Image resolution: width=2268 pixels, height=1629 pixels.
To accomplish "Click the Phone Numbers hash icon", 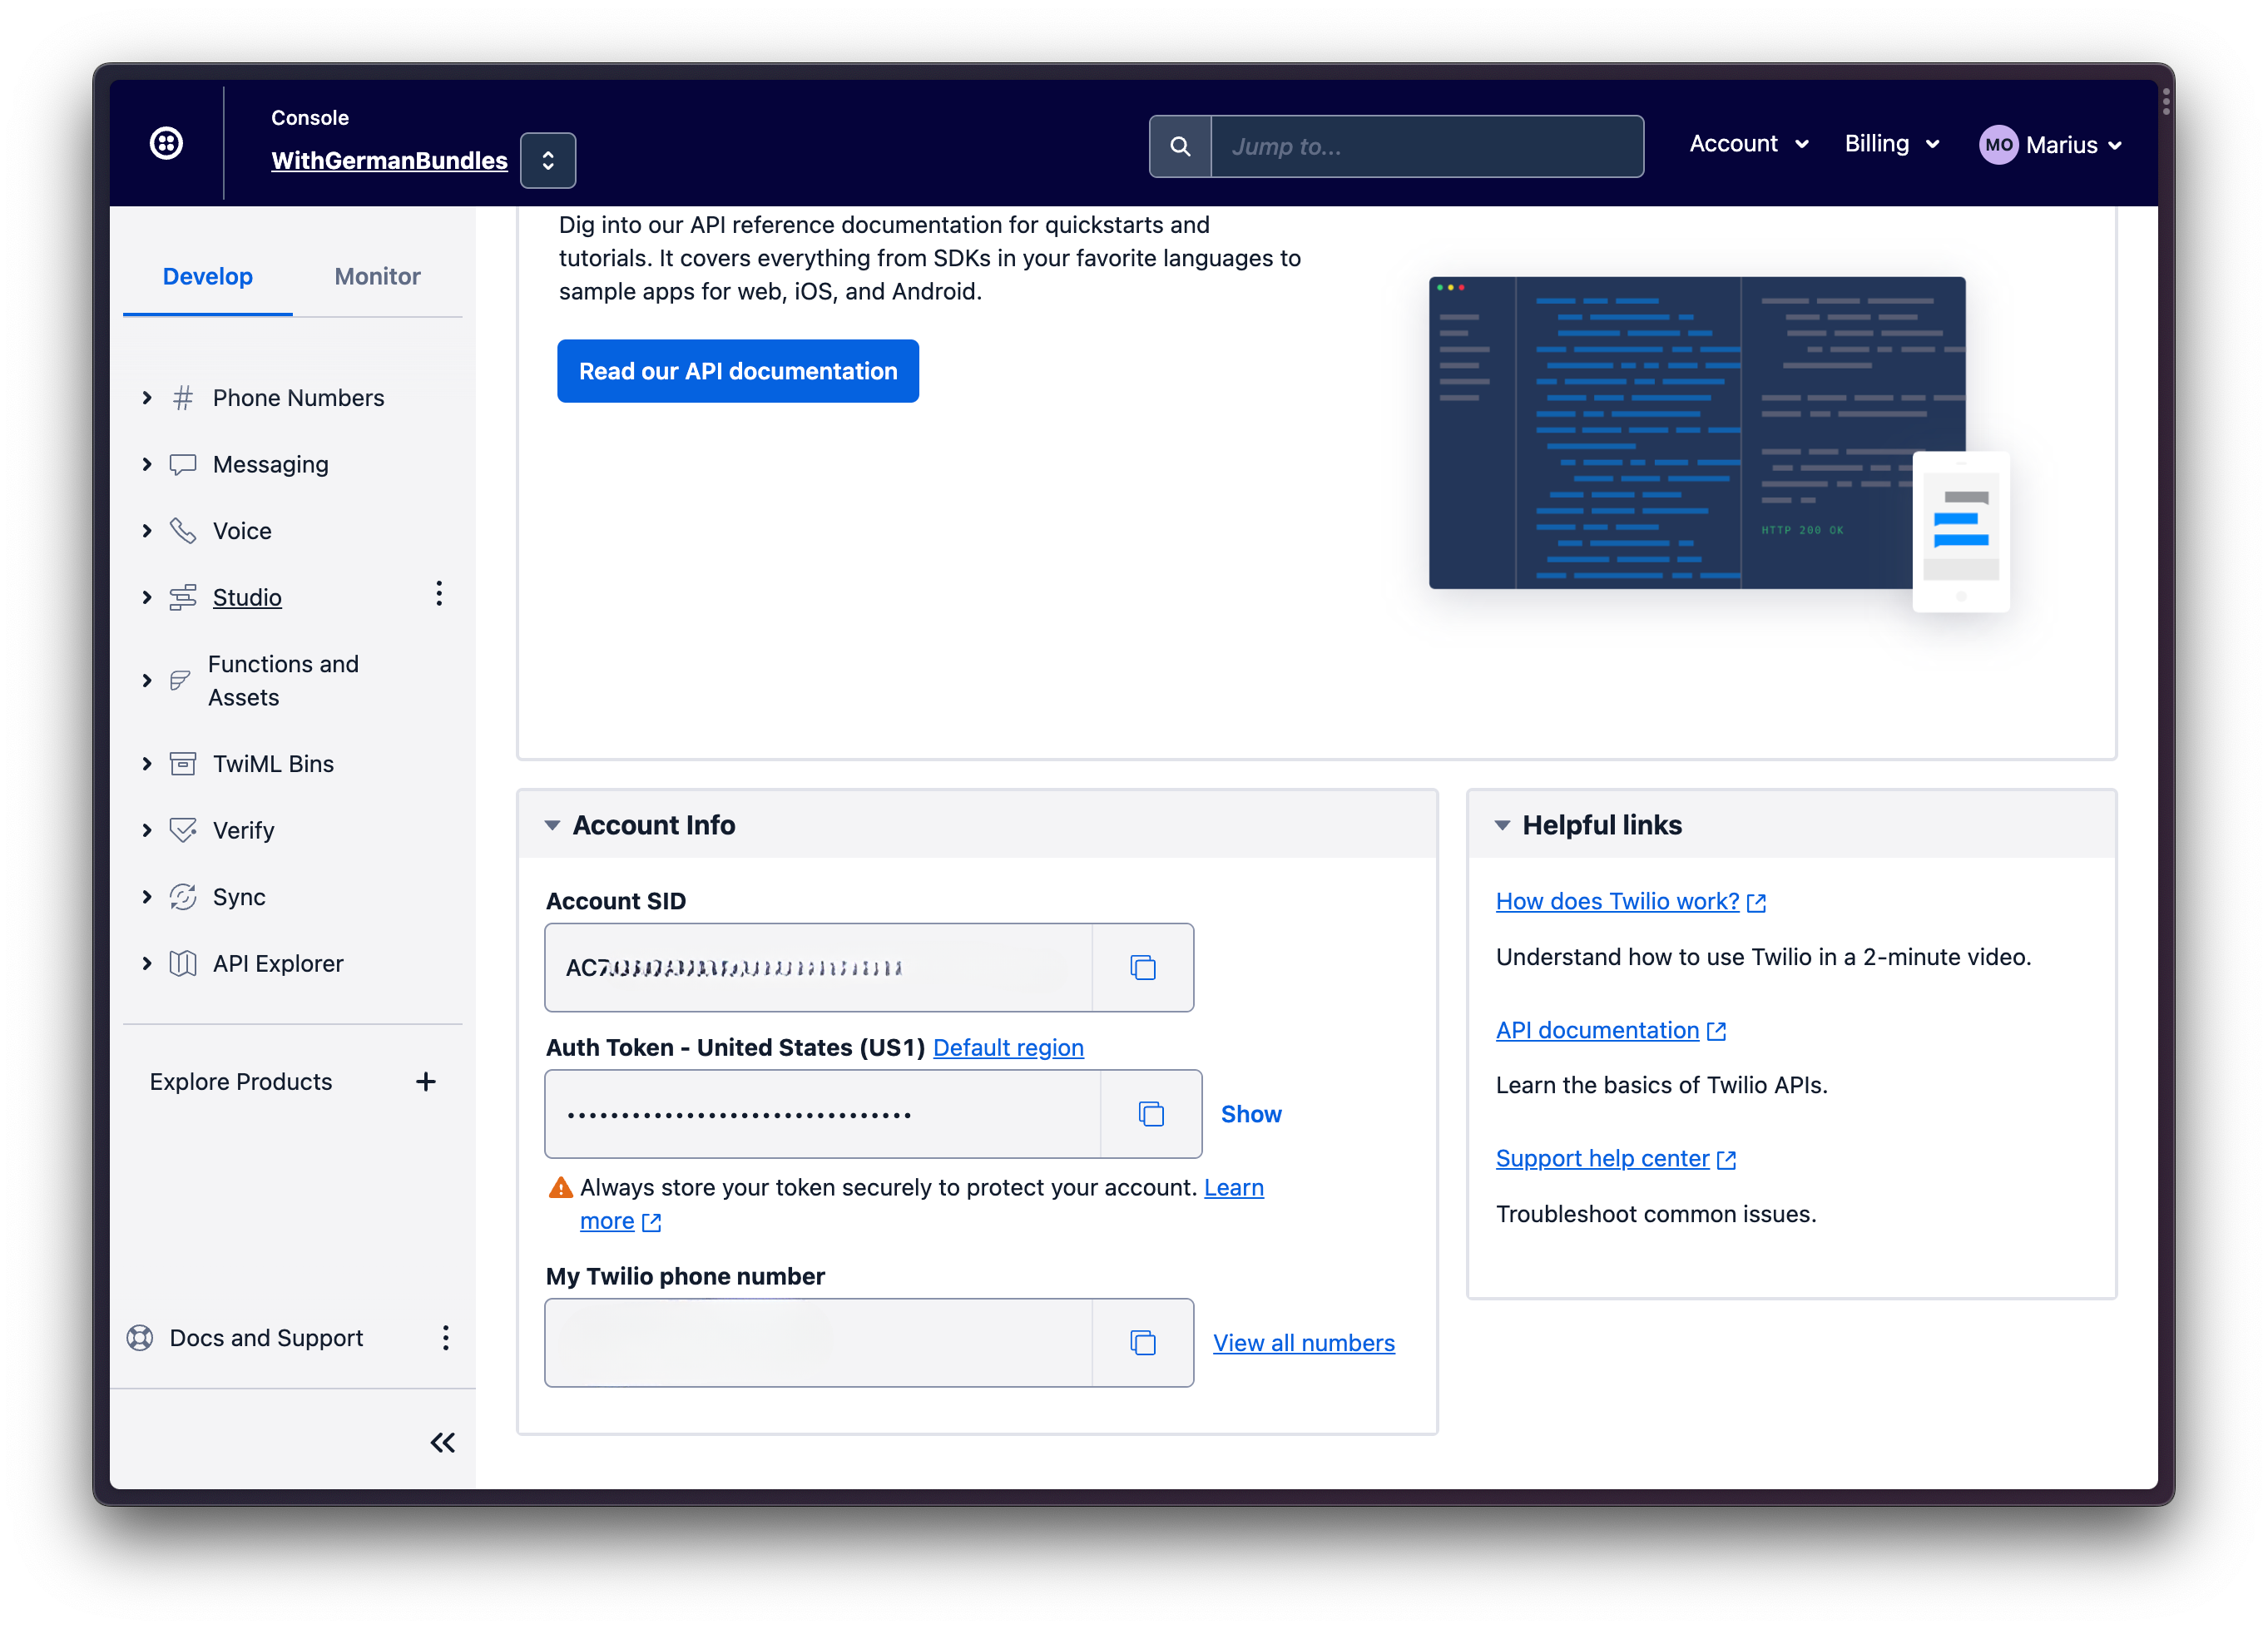I will tap(182, 398).
